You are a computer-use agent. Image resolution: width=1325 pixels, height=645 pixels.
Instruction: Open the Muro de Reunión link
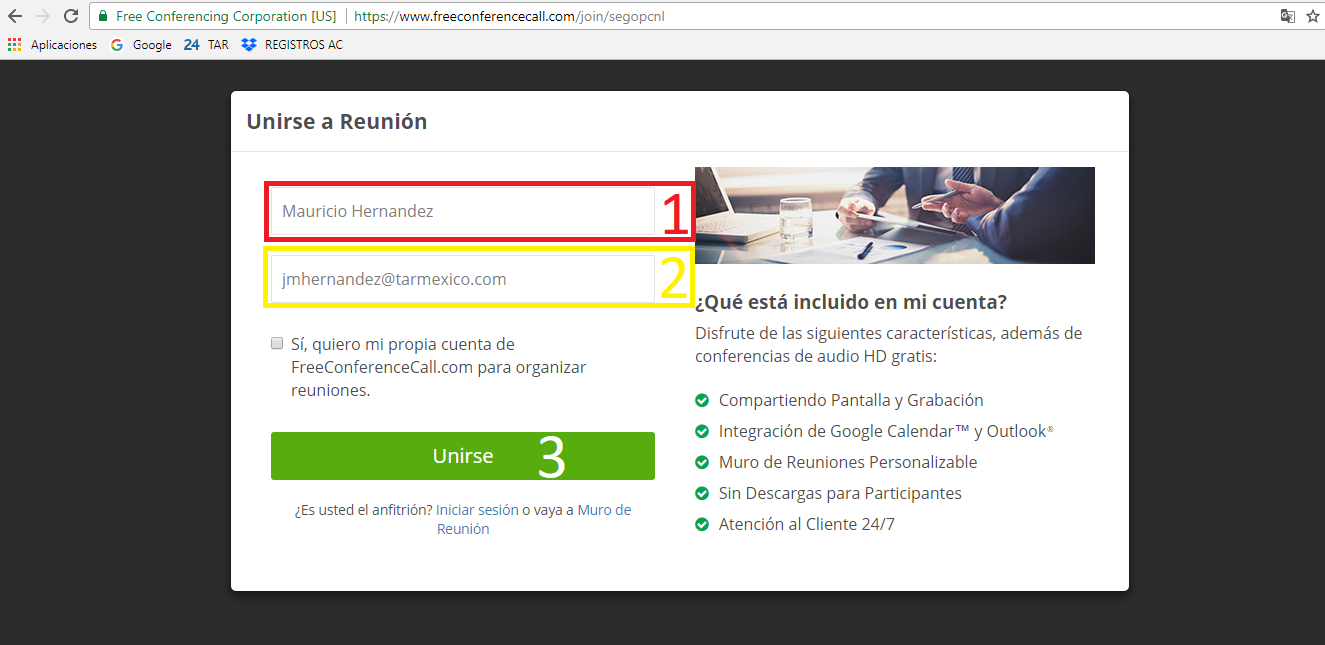(x=603, y=510)
